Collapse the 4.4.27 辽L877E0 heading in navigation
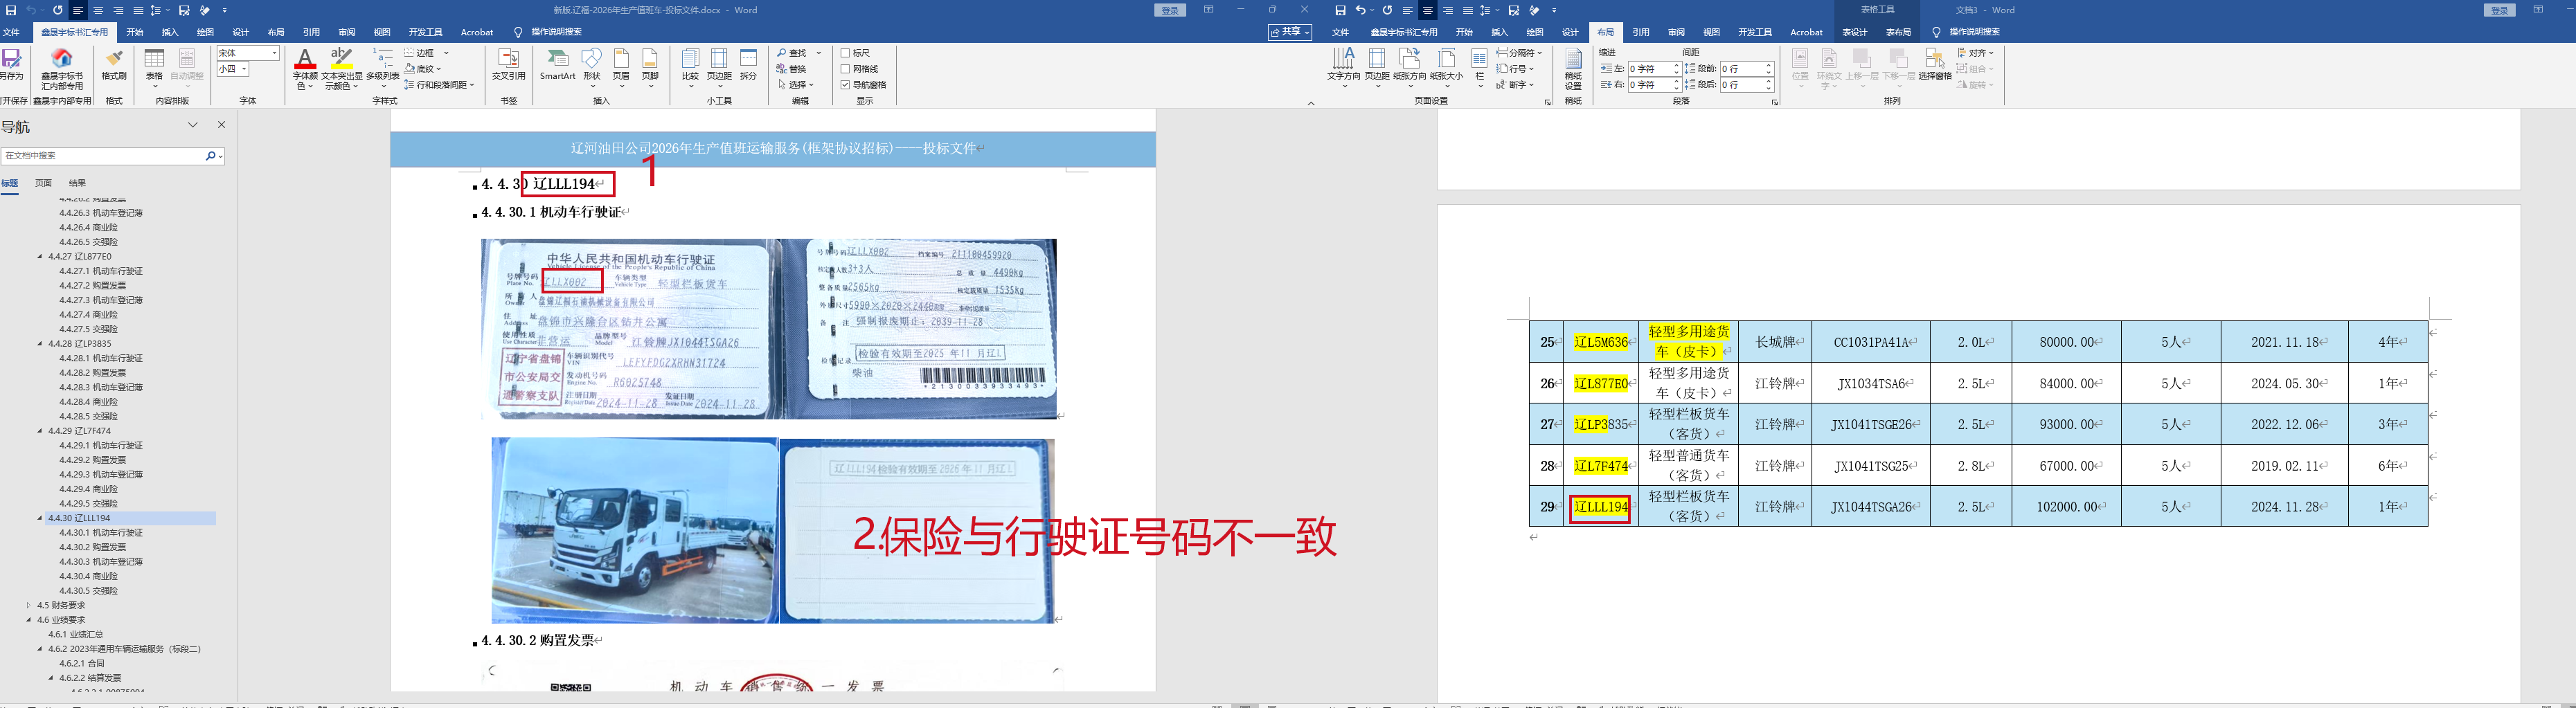The height and width of the screenshot is (708, 2576). (x=40, y=256)
